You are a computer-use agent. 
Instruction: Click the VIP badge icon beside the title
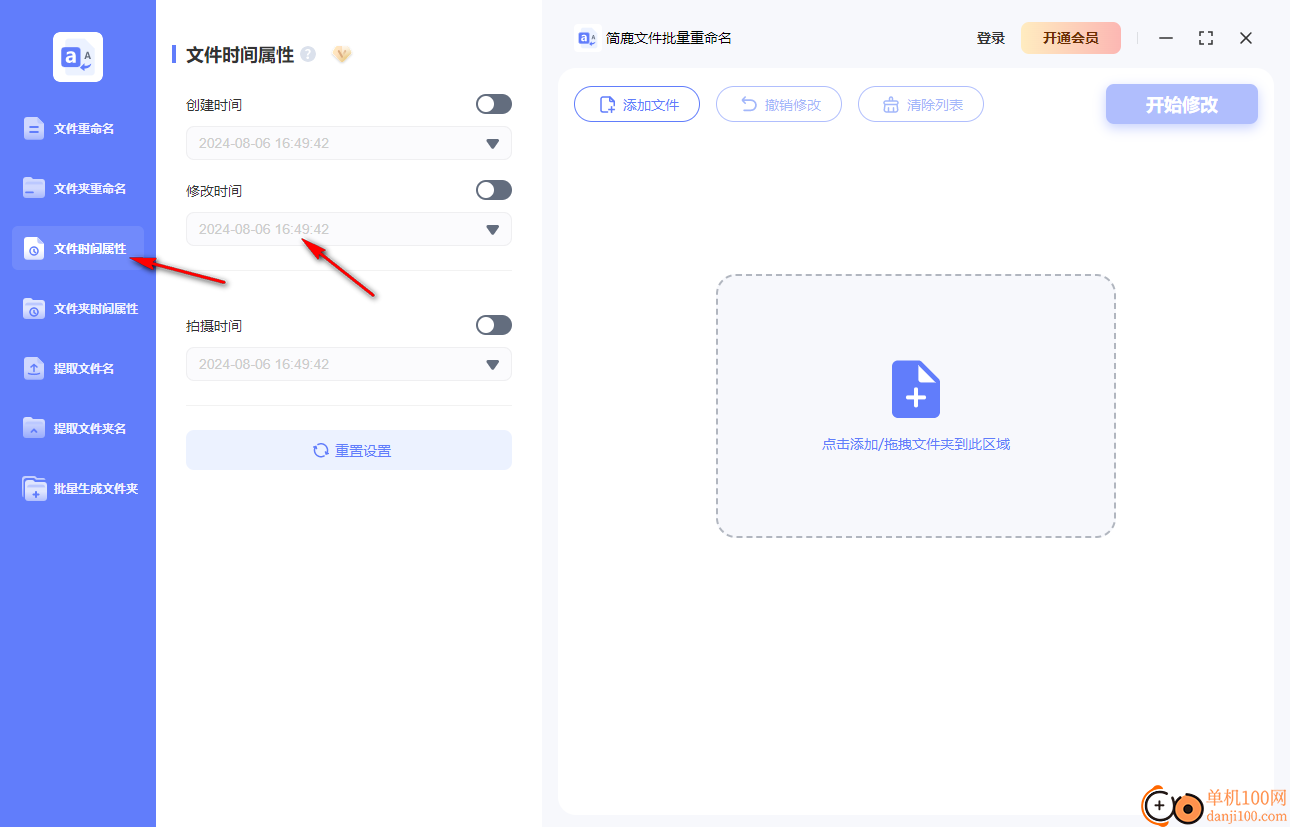point(342,54)
